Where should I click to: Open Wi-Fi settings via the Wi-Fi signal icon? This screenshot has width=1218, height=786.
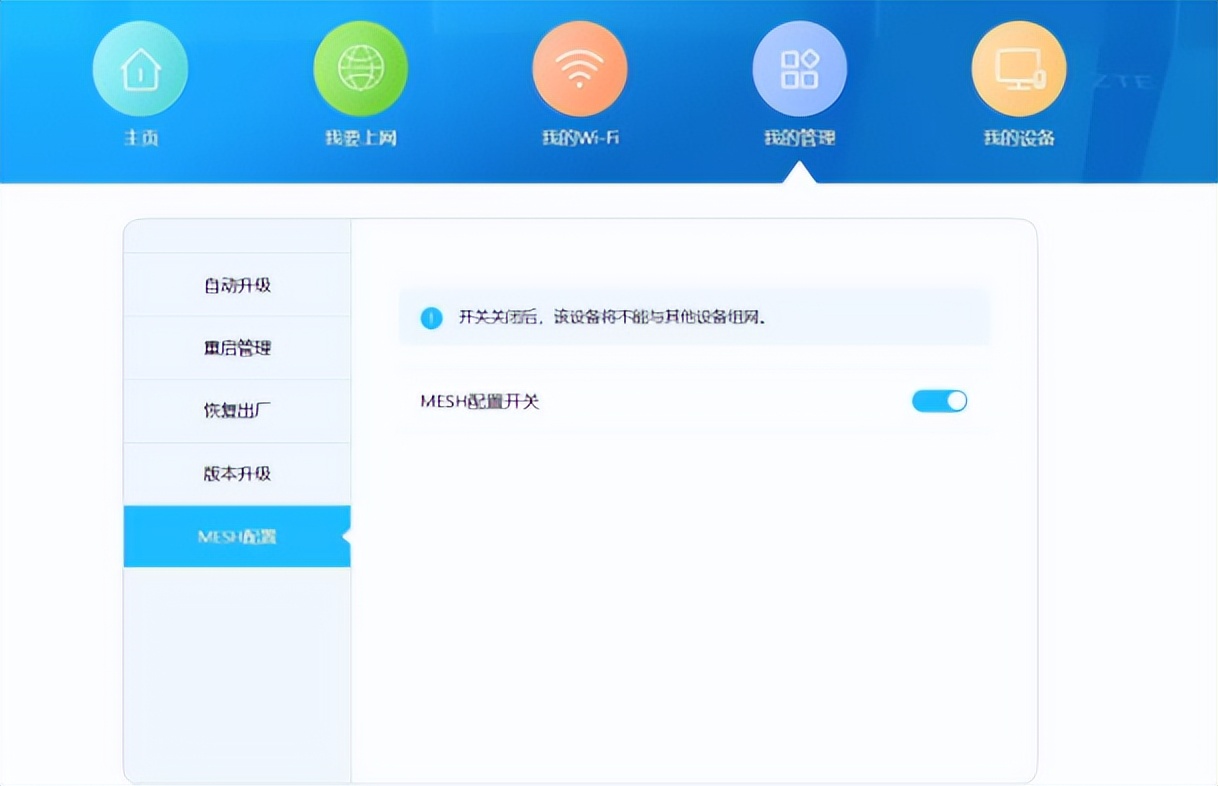tap(580, 67)
